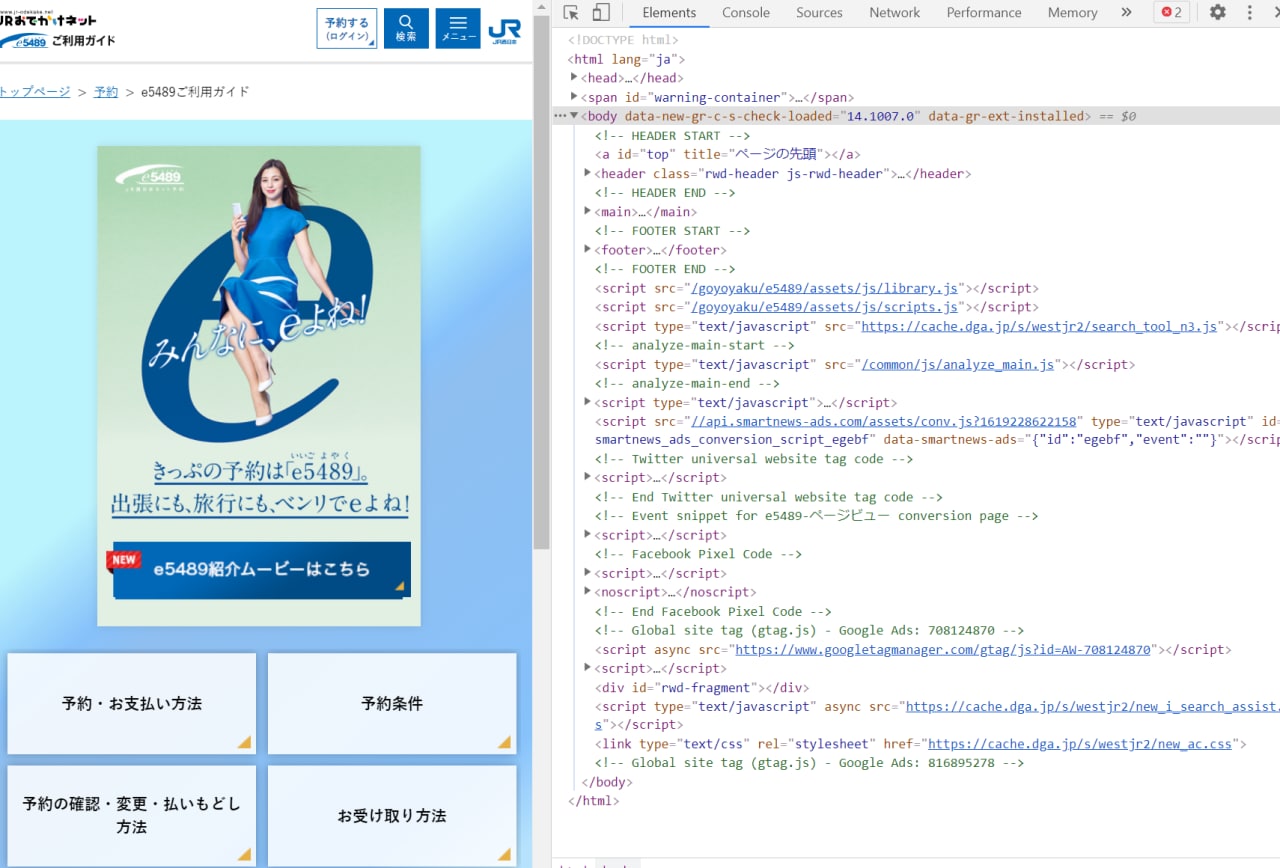1280x868 pixels.
Task: Open the search_tool_n3.js source link
Action: click(x=1039, y=326)
